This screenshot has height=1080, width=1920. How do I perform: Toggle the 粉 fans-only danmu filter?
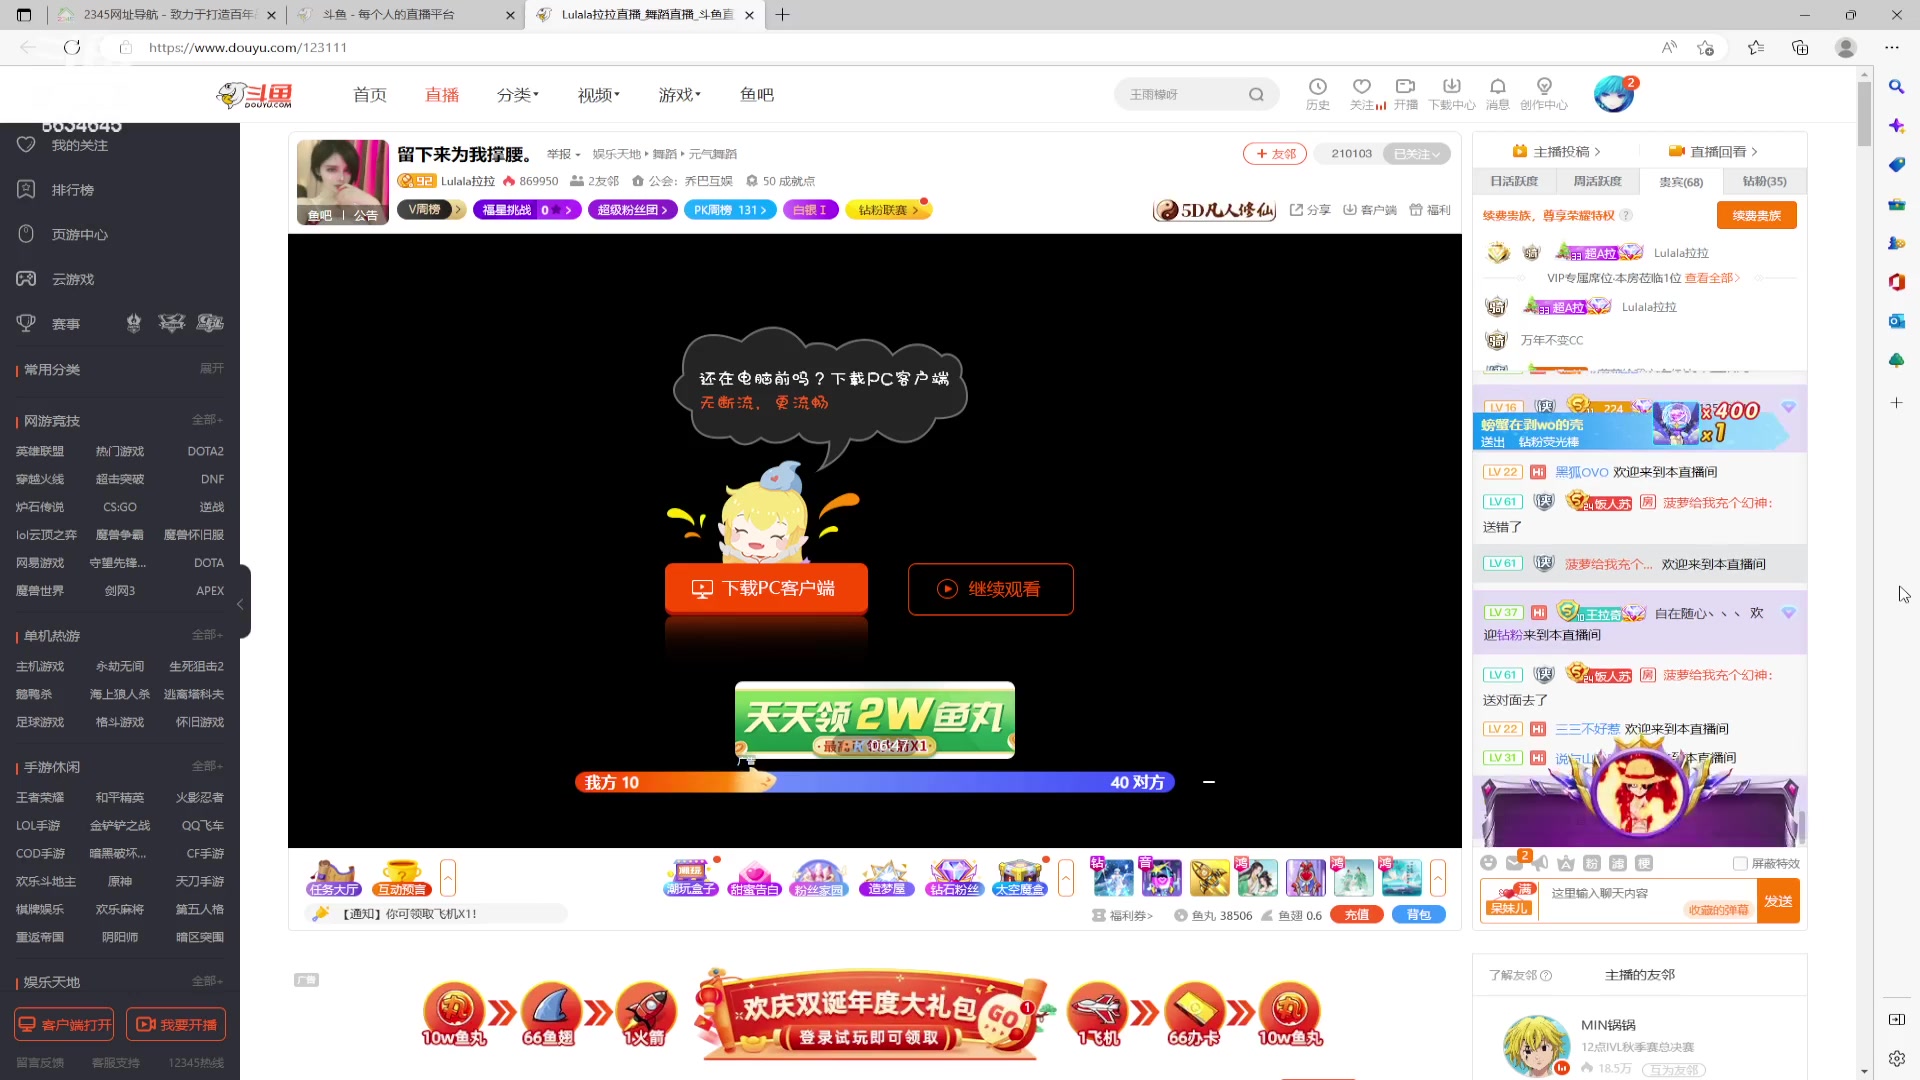click(1591, 863)
